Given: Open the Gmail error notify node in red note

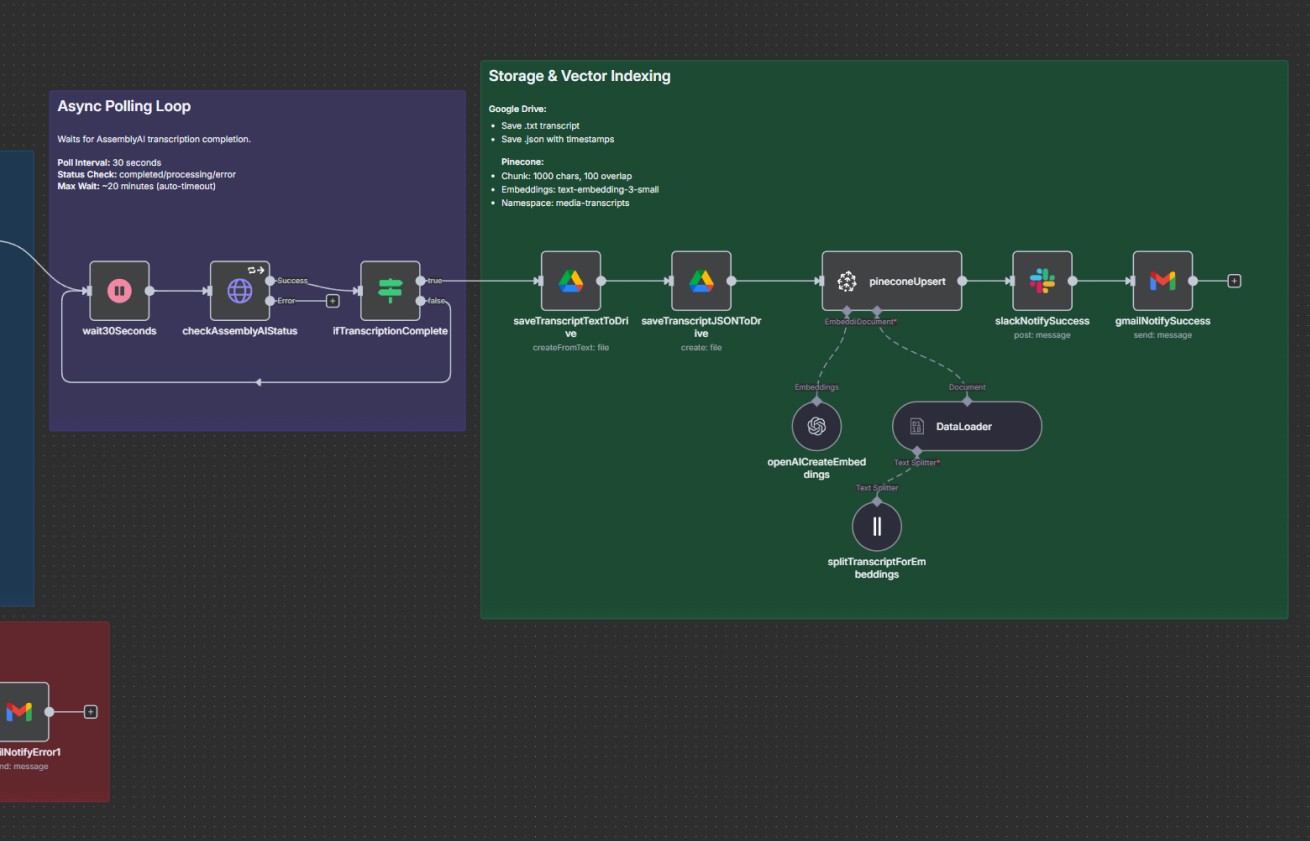Looking at the screenshot, I should pyautogui.click(x=20, y=712).
